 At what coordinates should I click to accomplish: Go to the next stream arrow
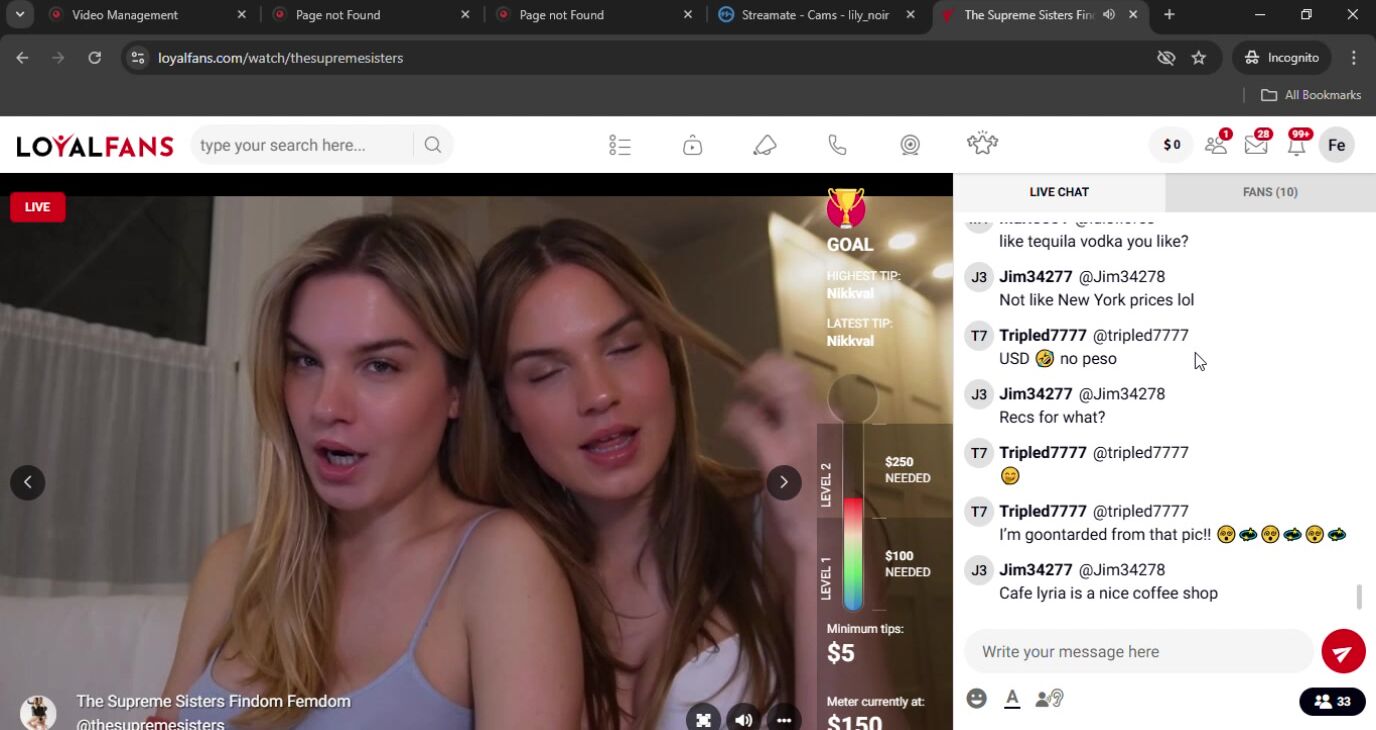784,482
